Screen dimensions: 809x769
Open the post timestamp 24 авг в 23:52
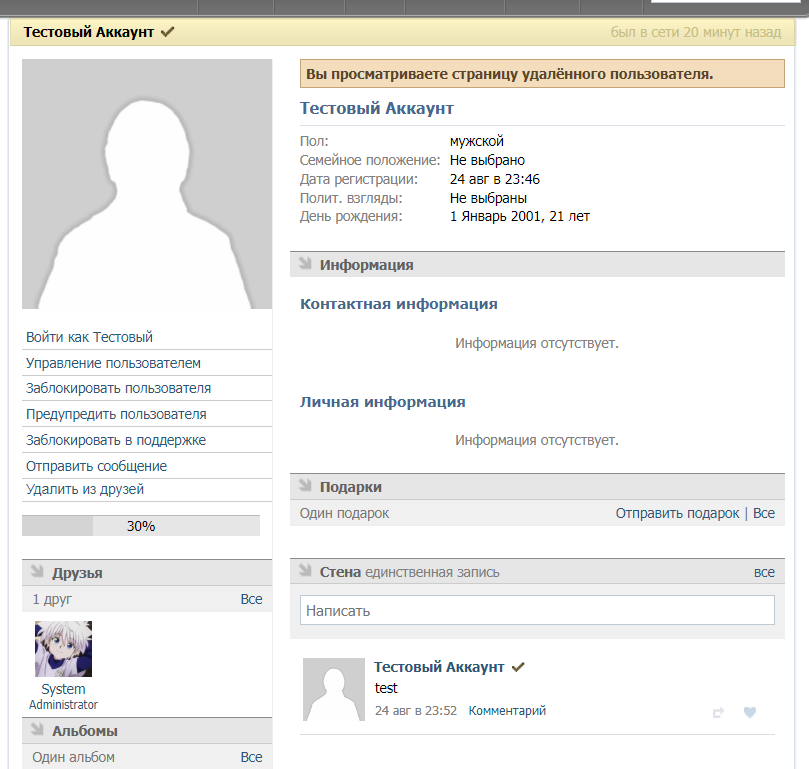tap(416, 711)
